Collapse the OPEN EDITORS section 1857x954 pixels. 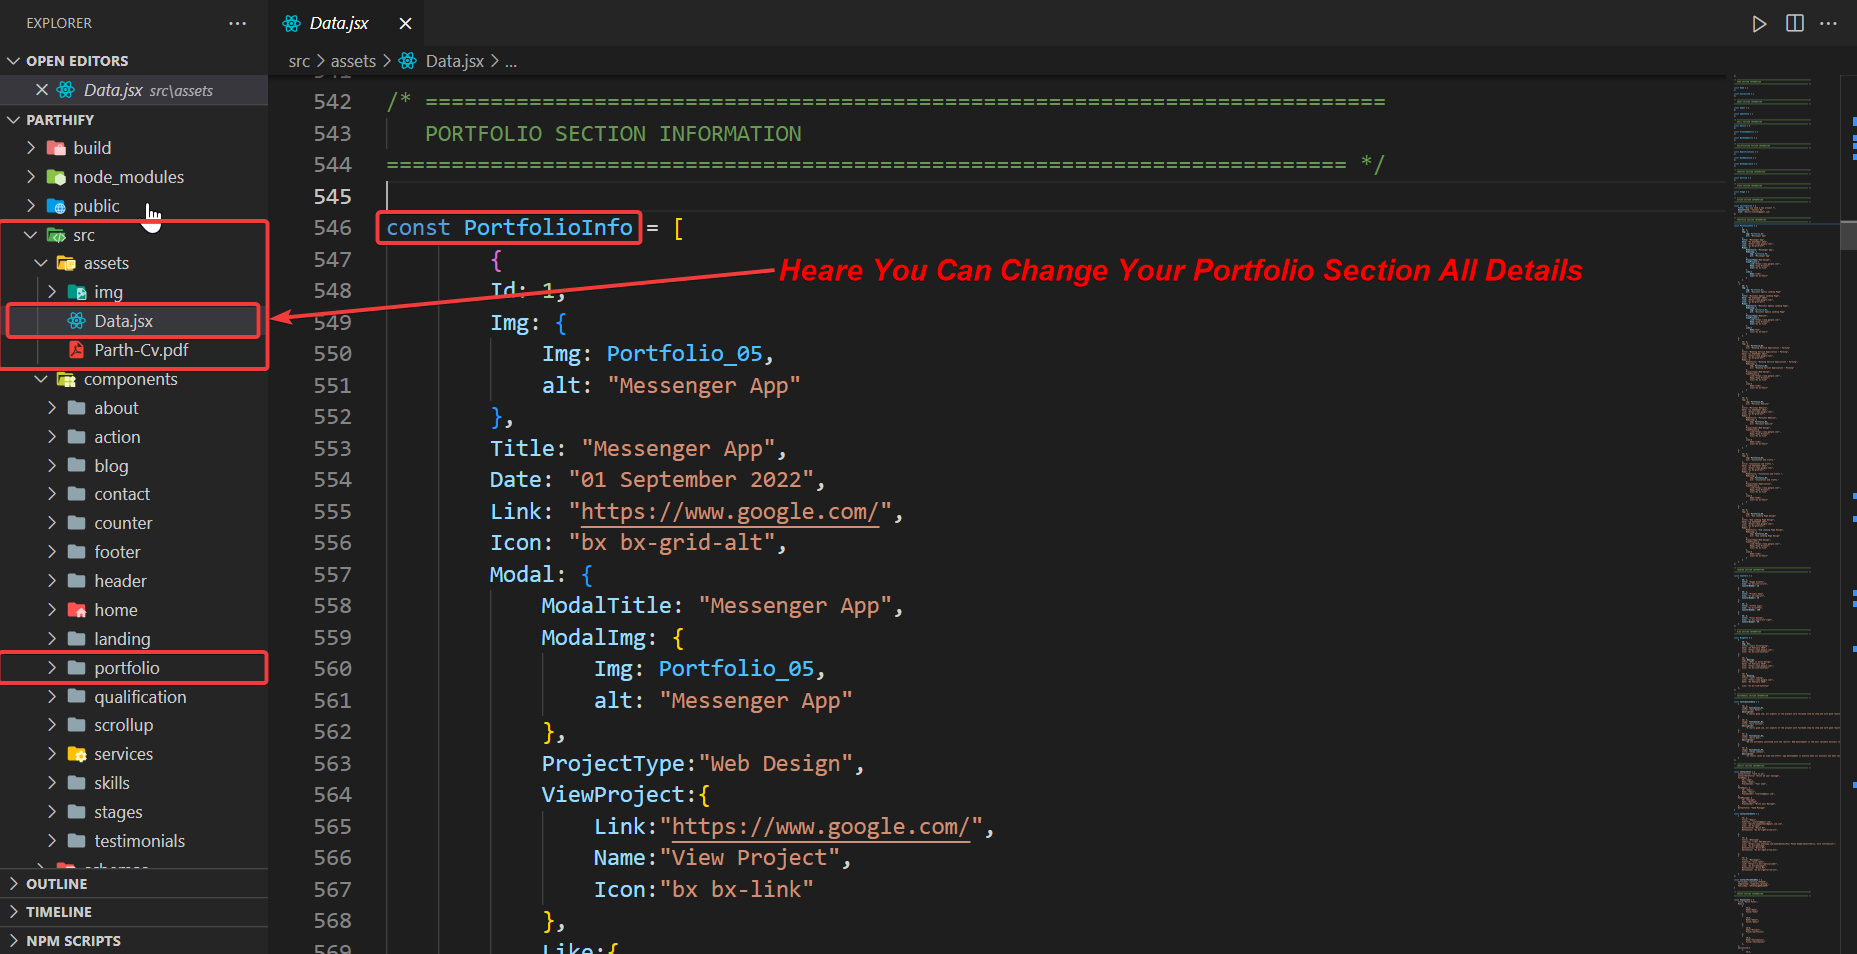pos(14,61)
